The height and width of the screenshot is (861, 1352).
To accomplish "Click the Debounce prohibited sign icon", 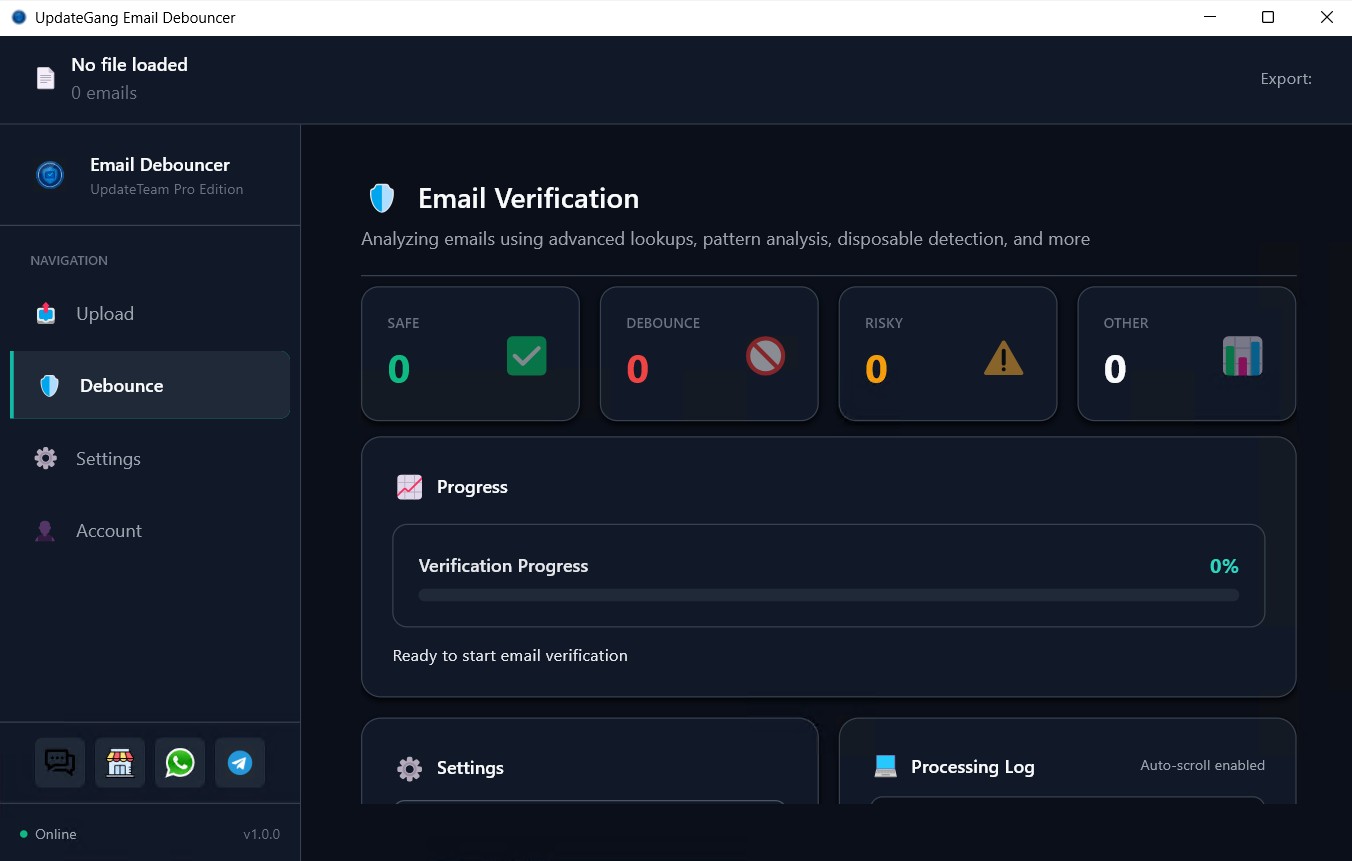I will coord(765,356).
